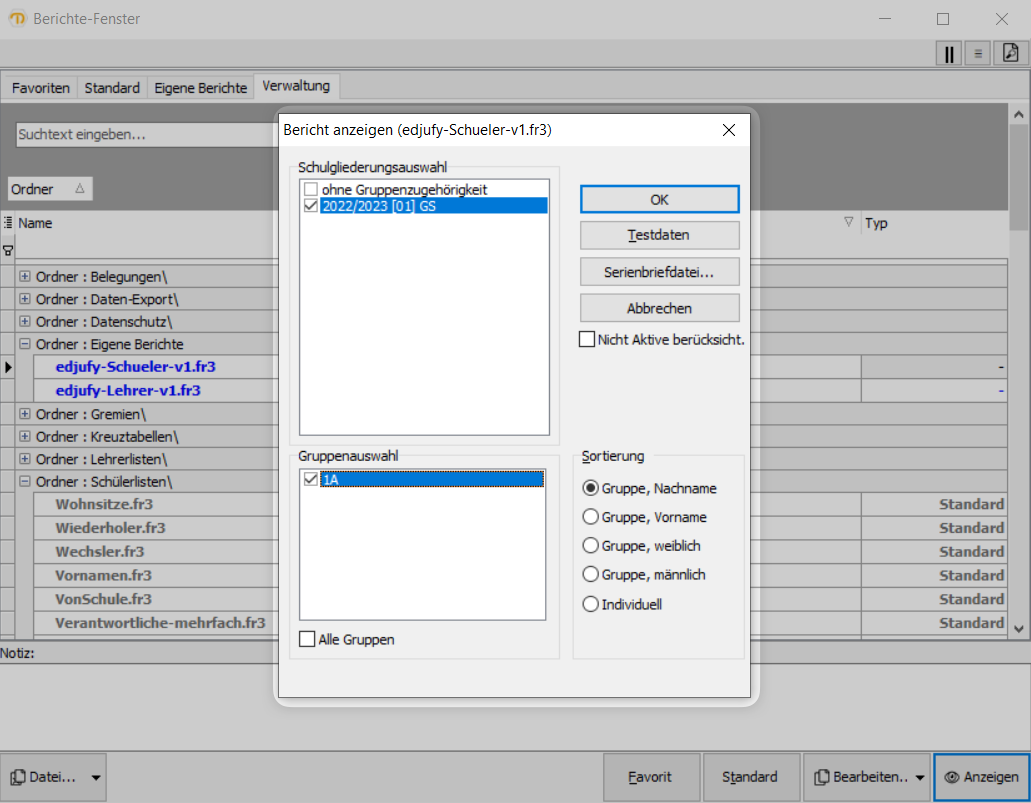Collapse the Ordner : Eigene Berichte folder

(x=25, y=344)
